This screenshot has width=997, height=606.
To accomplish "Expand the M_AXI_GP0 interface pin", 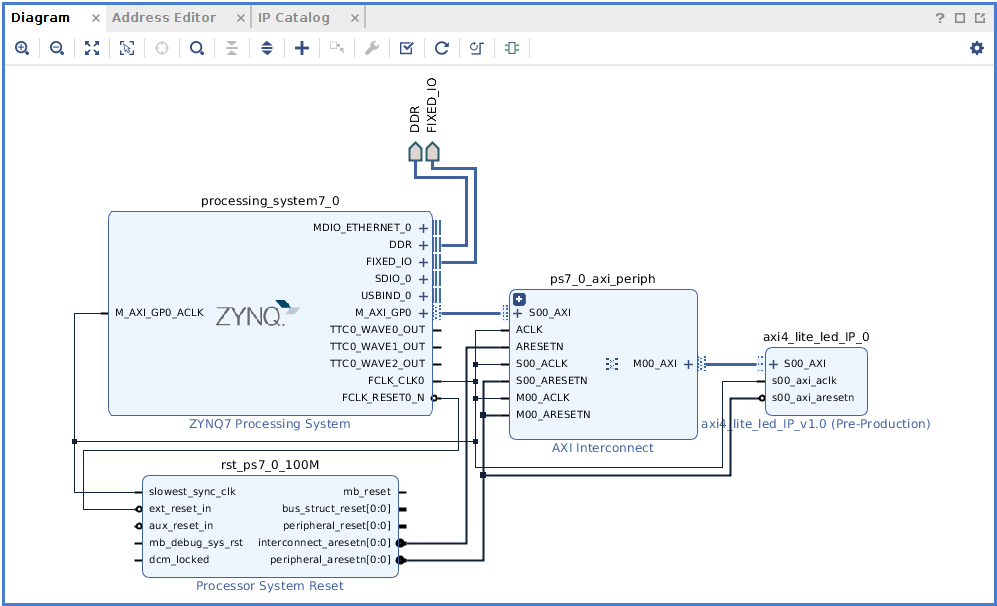I will click(x=423, y=312).
